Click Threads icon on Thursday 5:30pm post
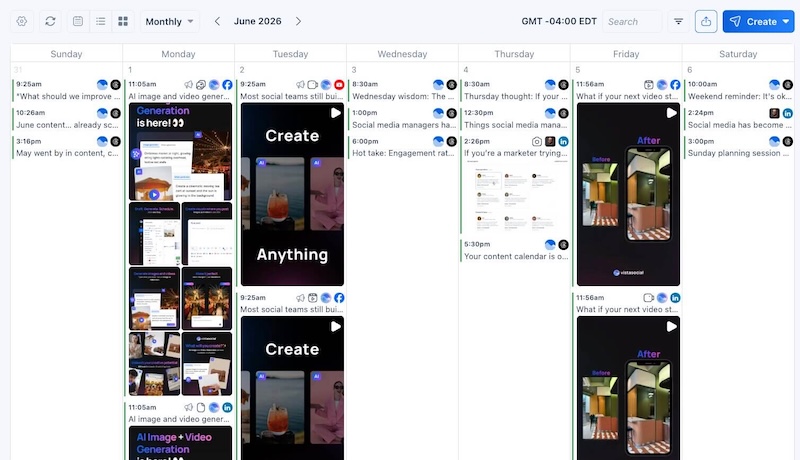 (563, 245)
